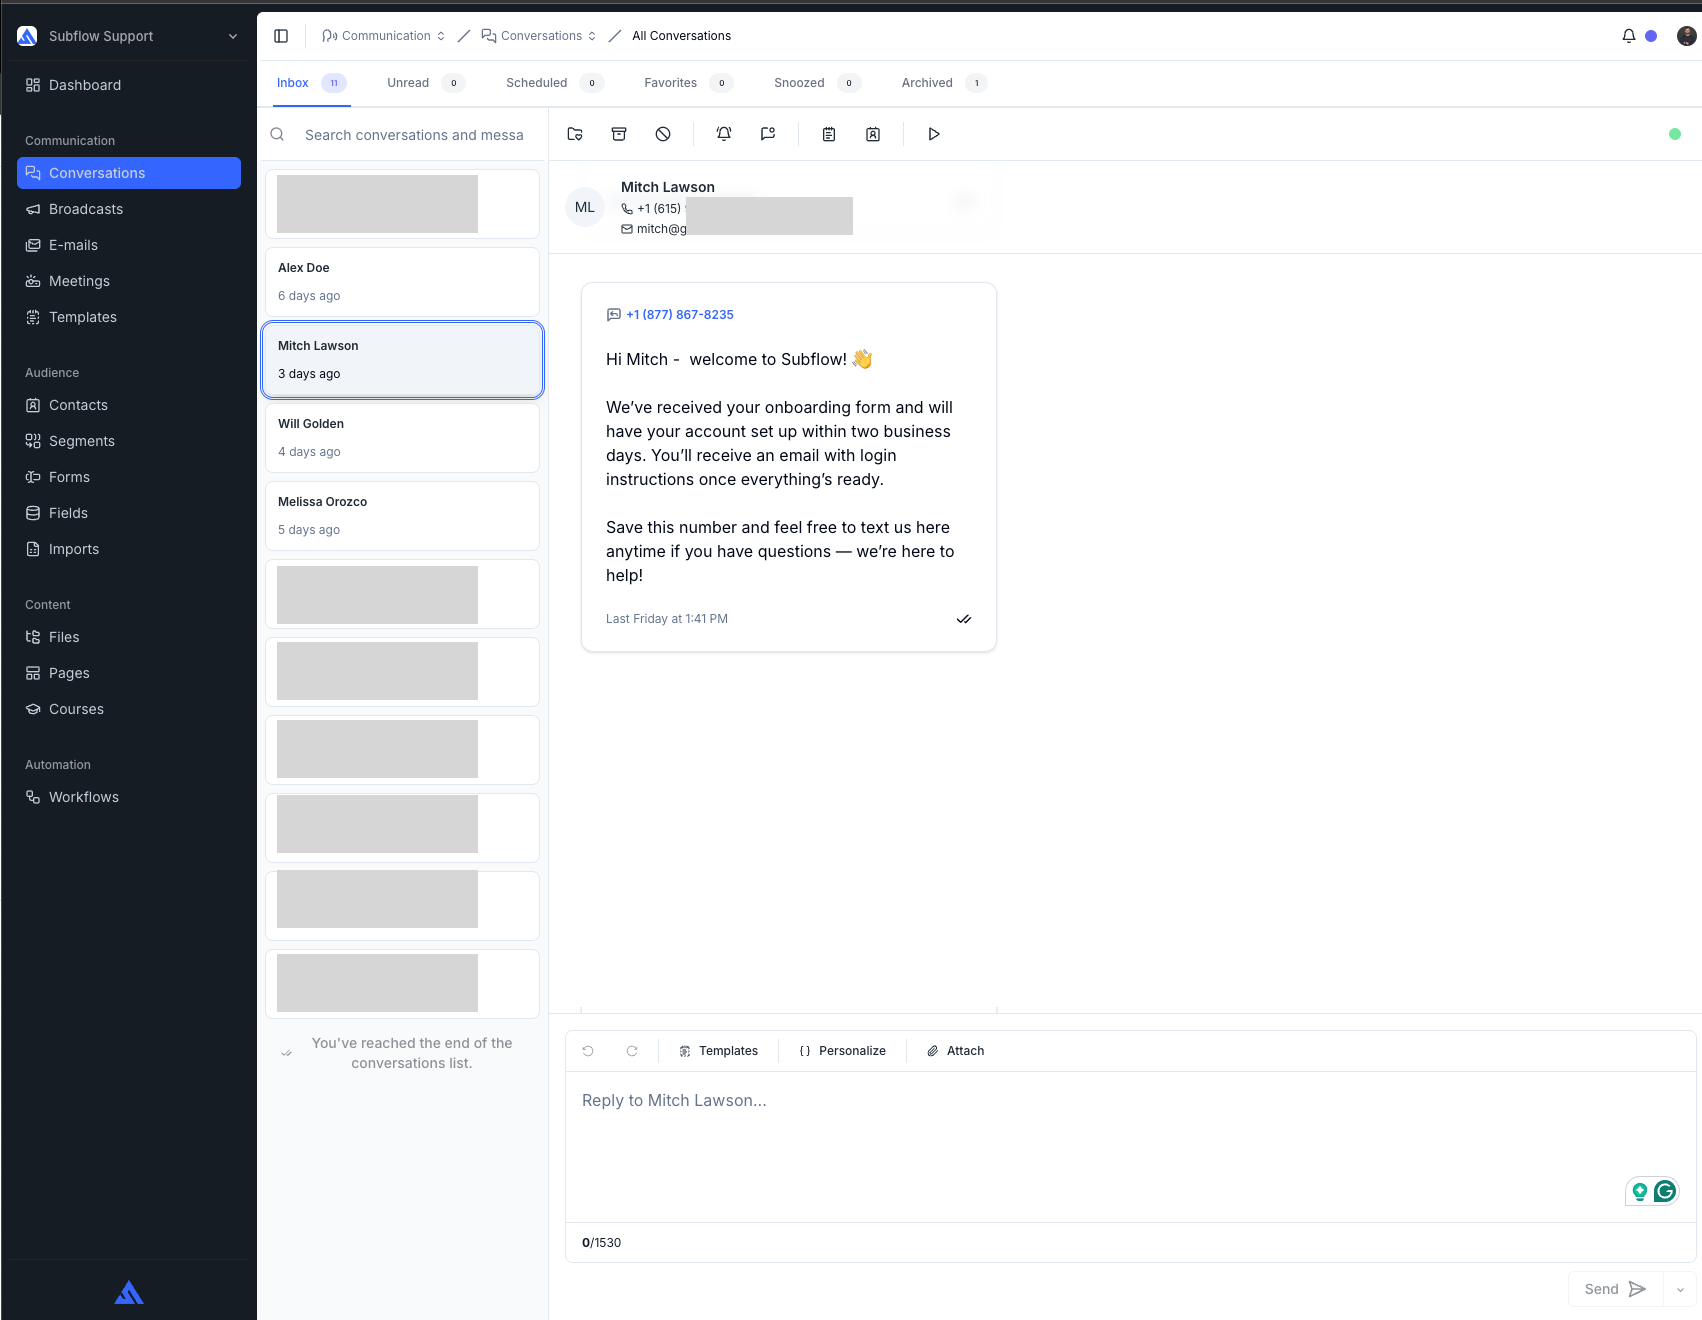The image size is (1702, 1320).
Task: Click the play triangle toolbar icon
Action: [934, 134]
